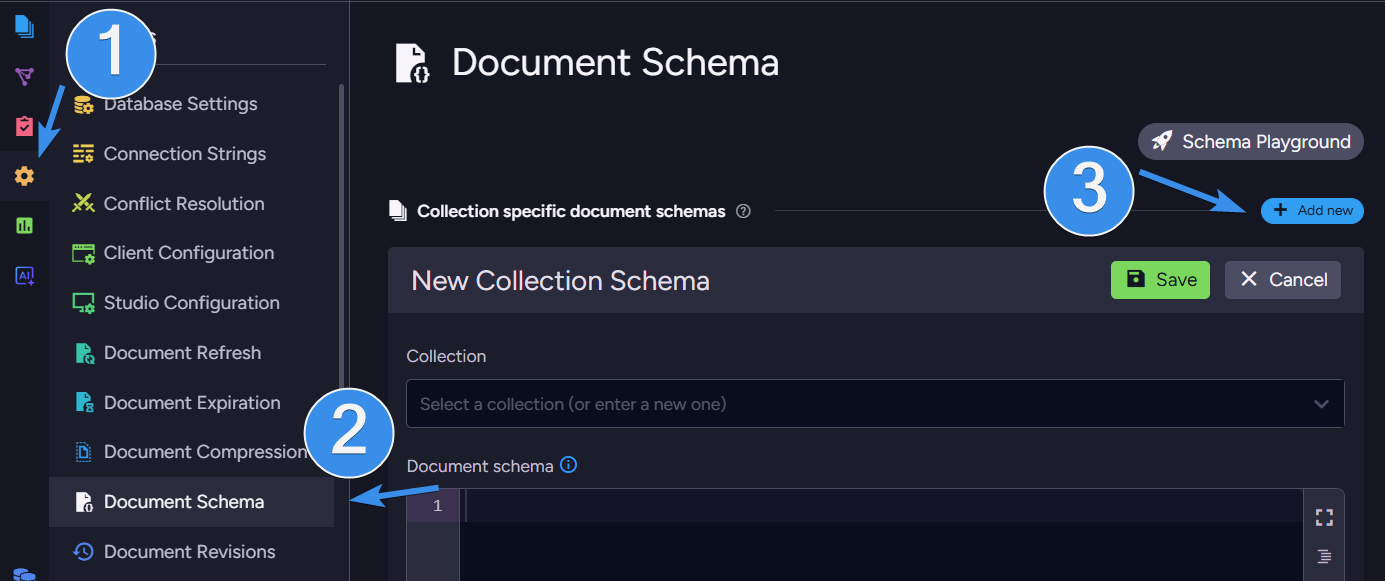The image size is (1385, 581).
Task: Select the Settings gear icon in rail
Action: point(24,176)
